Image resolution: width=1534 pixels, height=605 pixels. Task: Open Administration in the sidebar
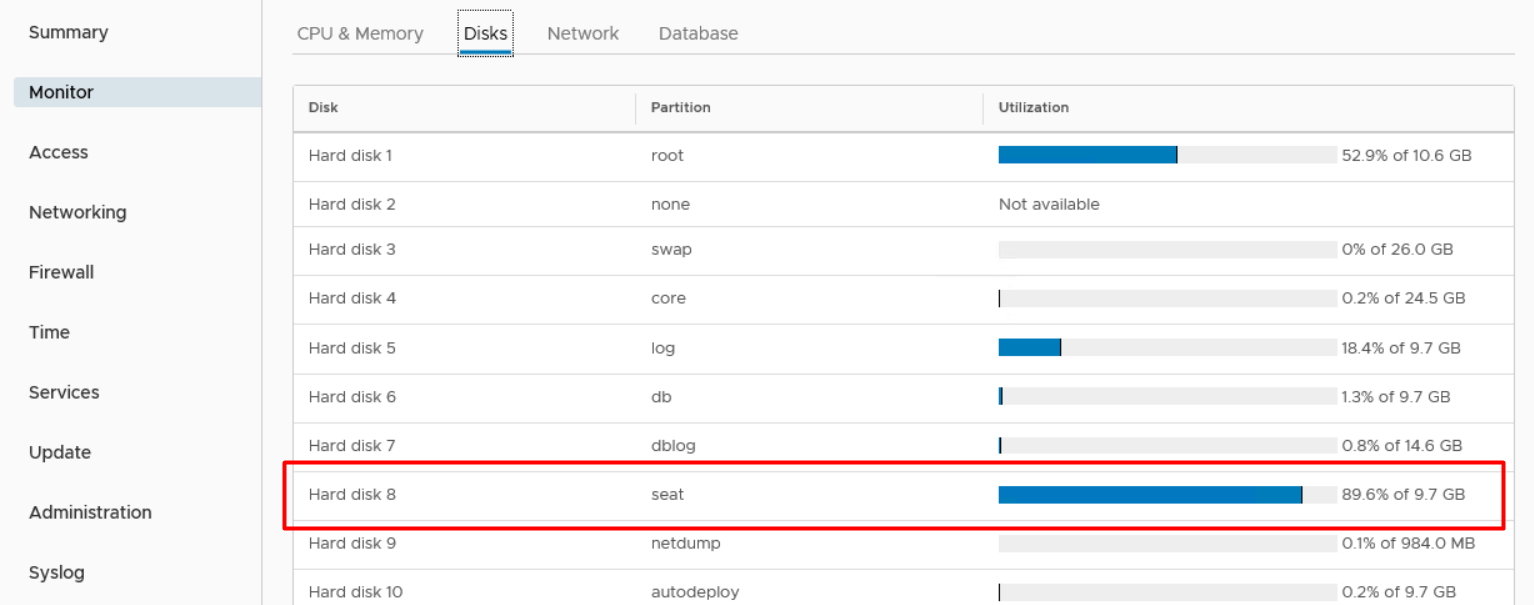point(90,512)
